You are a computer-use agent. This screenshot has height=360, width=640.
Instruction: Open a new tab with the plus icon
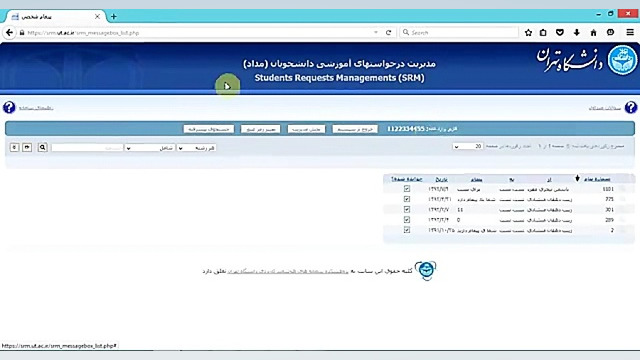point(113,16)
